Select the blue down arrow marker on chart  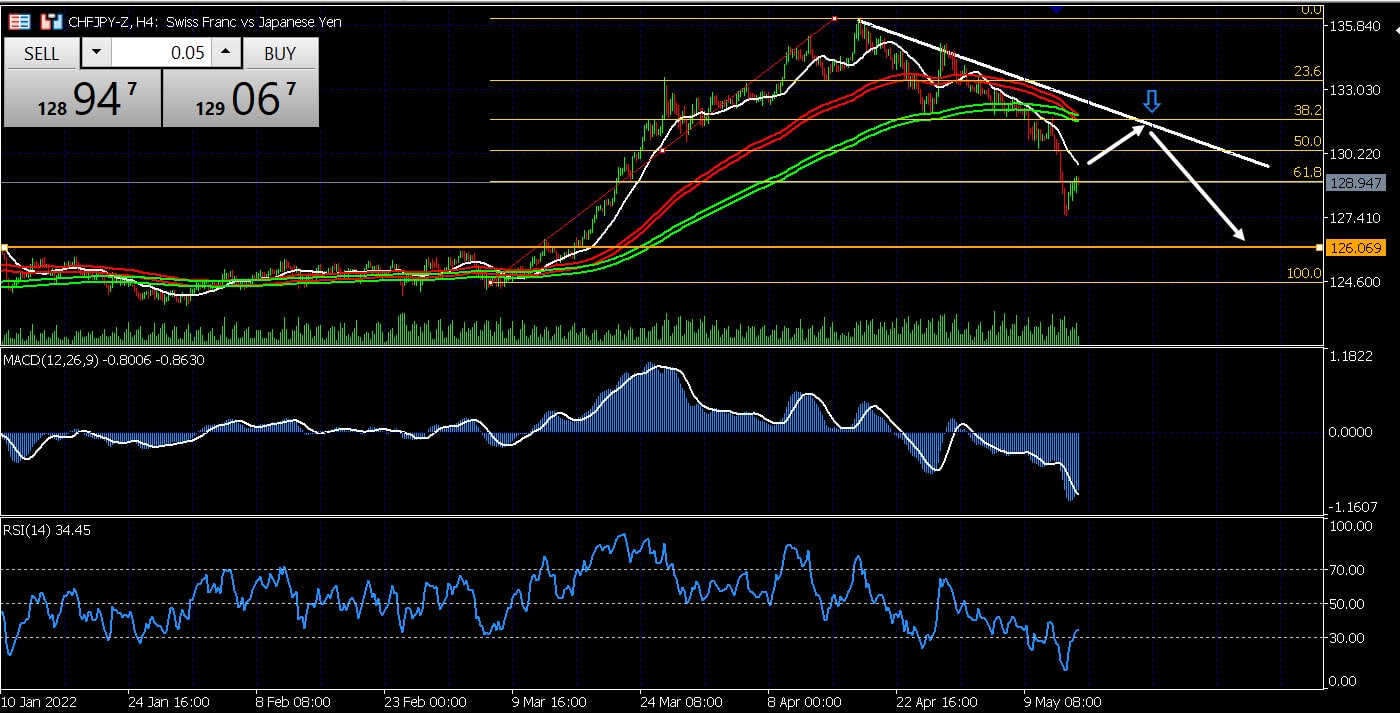pos(1151,100)
